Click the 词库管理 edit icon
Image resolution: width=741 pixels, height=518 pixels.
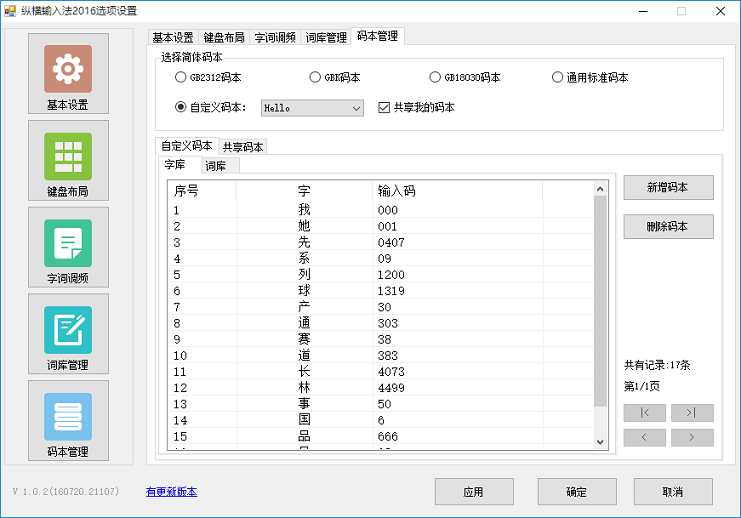click(68, 330)
